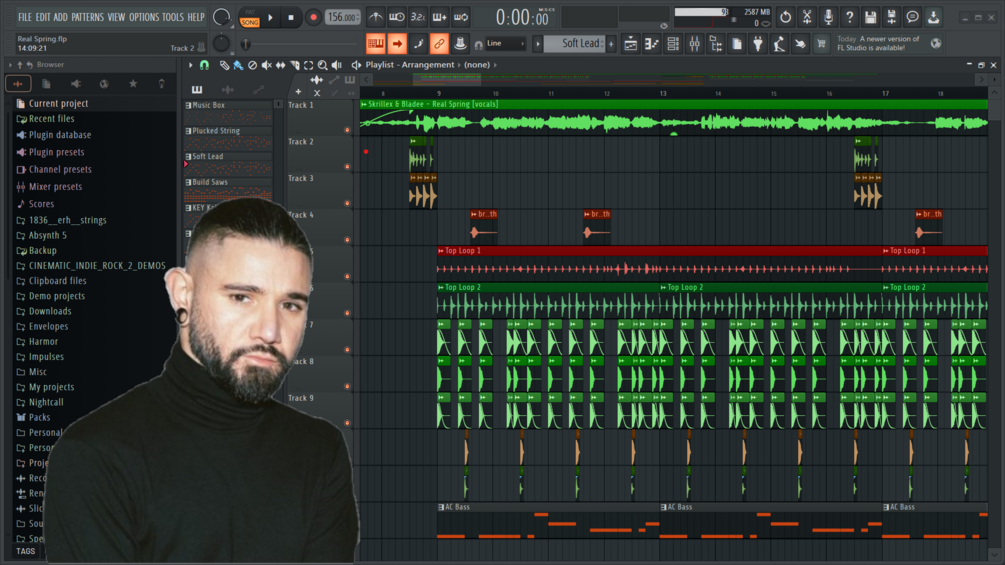Select the playlist draw pencil tool
1005x565 pixels.
click(x=224, y=65)
